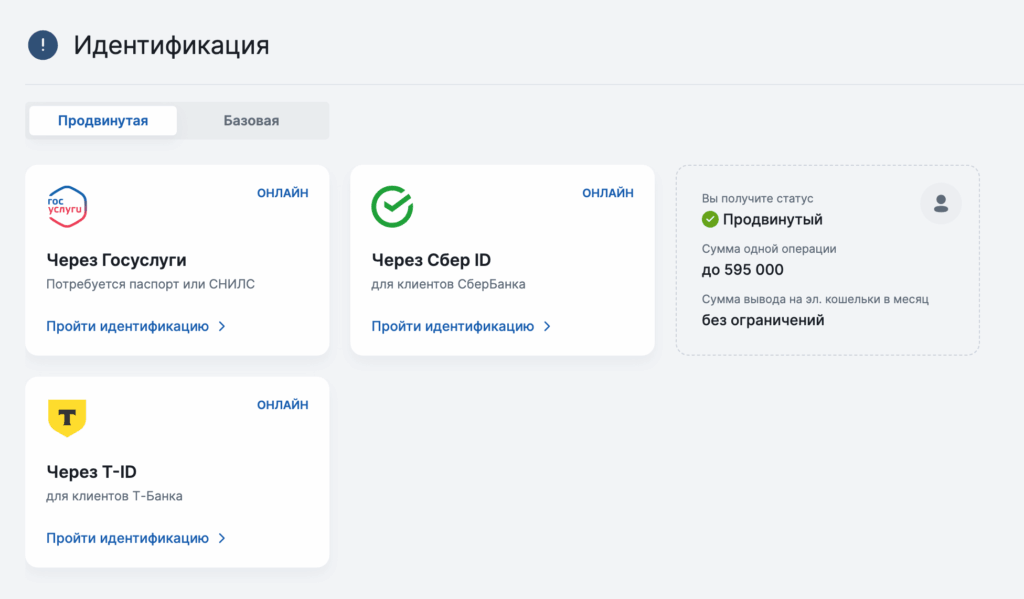
Task: Open Пройти идентификацию link for Сбер ID
Action: 461,326
